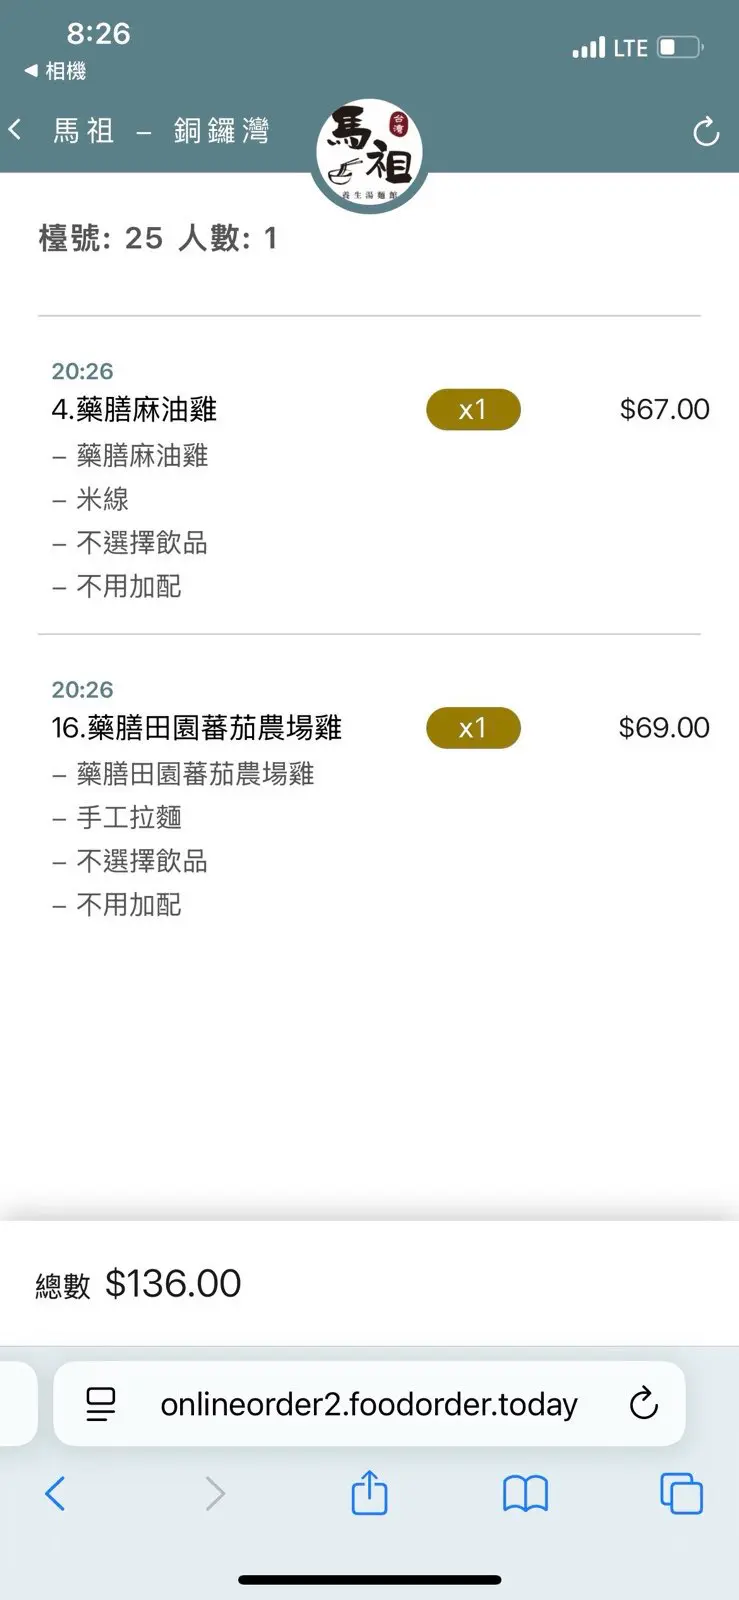Select the 16.藥膳田園蕃茄農場雞 order item
Image resolution: width=739 pixels, height=1600 pixels.
[197, 728]
